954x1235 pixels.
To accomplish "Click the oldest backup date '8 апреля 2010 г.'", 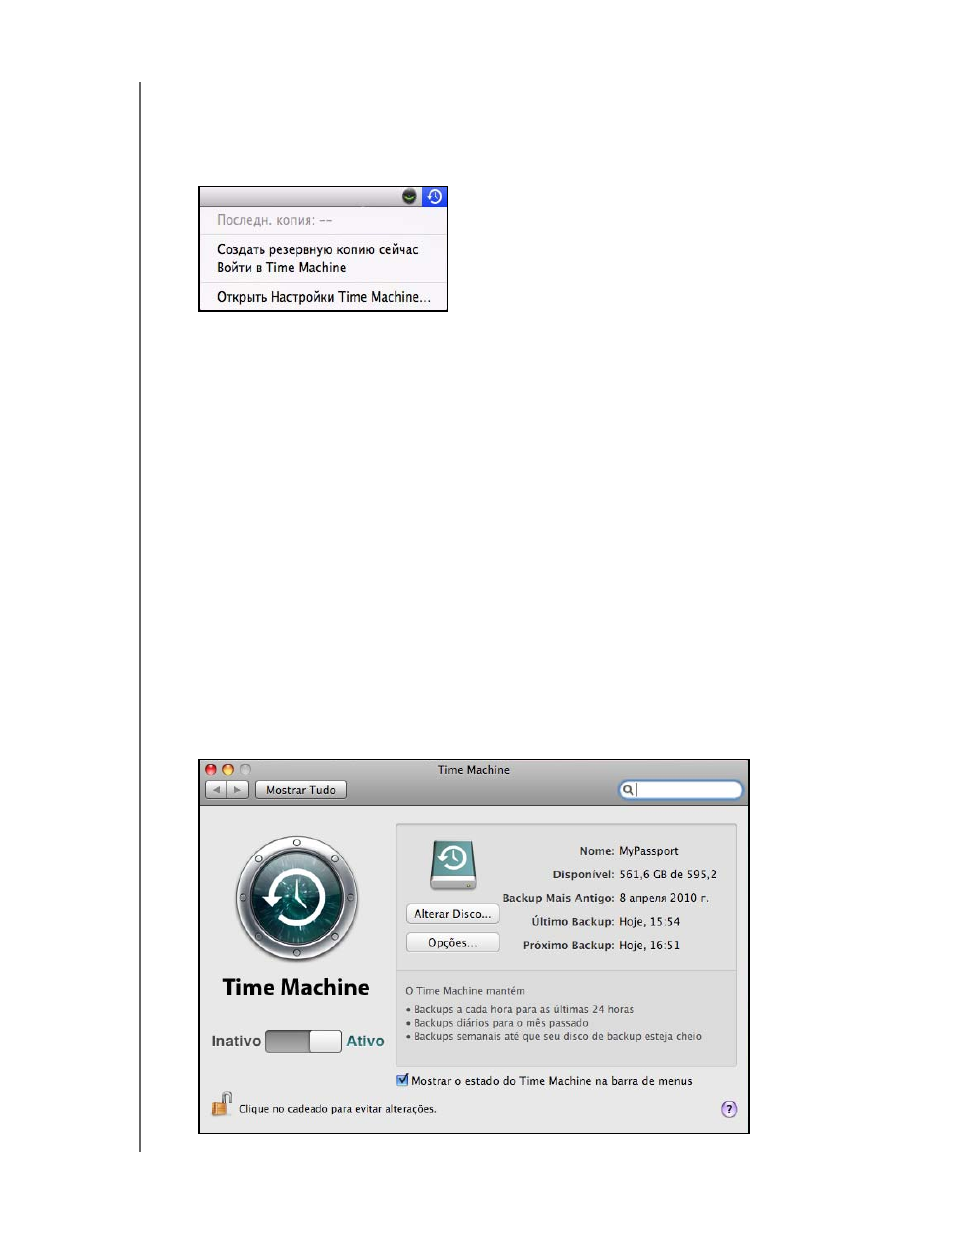I will 664,898.
